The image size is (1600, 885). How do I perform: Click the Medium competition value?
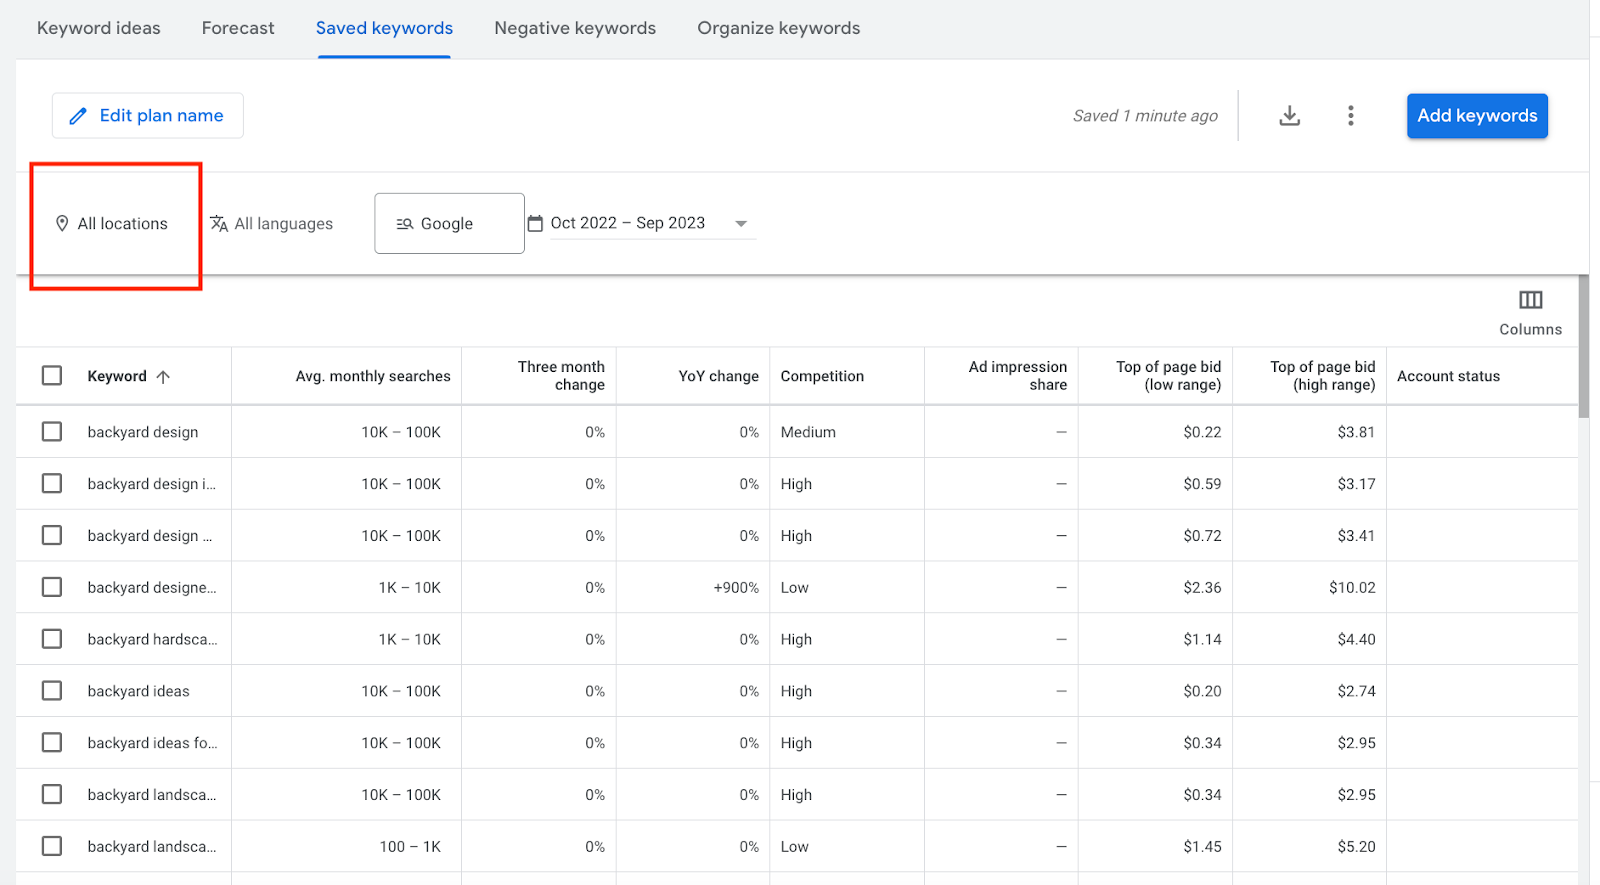point(808,432)
